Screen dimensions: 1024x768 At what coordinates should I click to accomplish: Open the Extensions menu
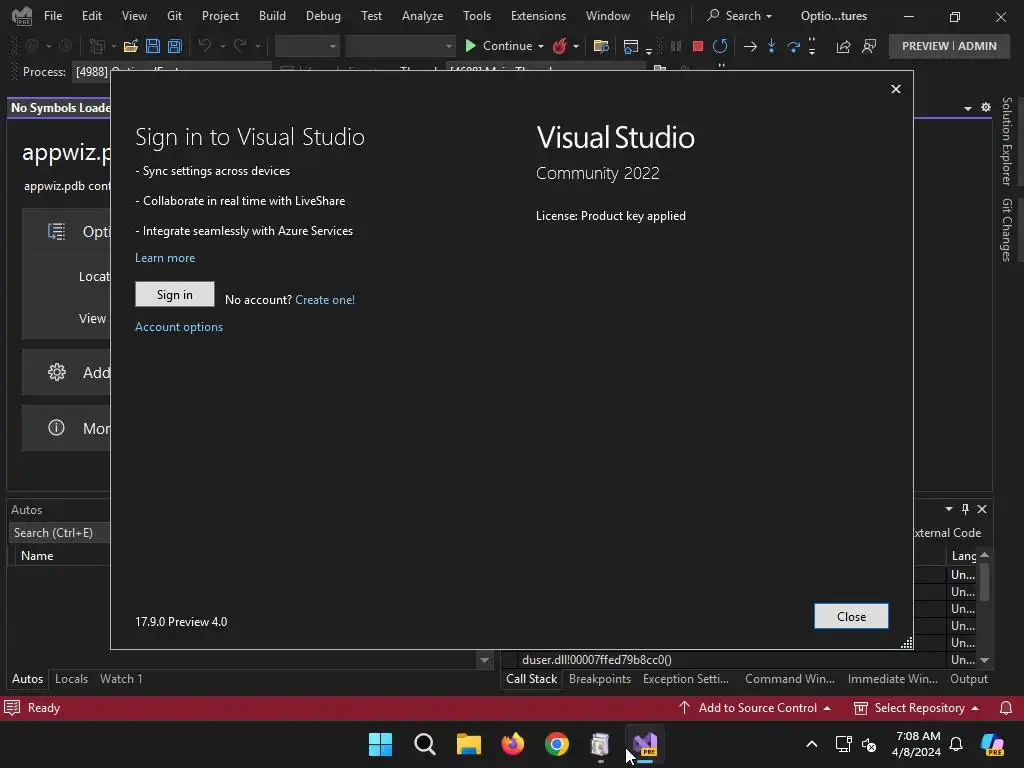click(538, 16)
